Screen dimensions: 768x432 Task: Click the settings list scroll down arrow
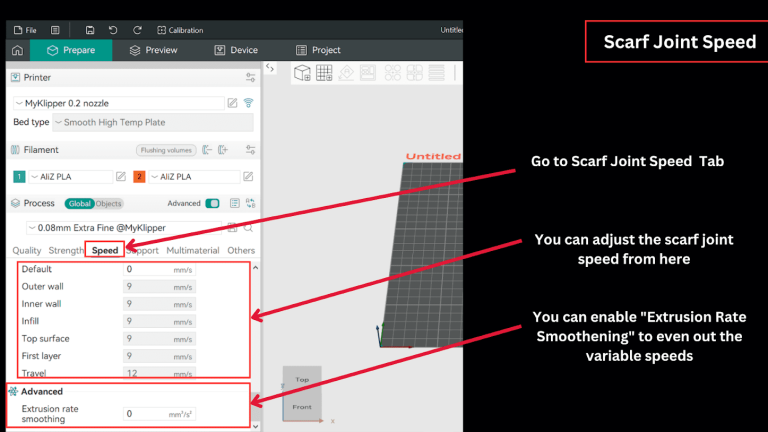[255, 426]
